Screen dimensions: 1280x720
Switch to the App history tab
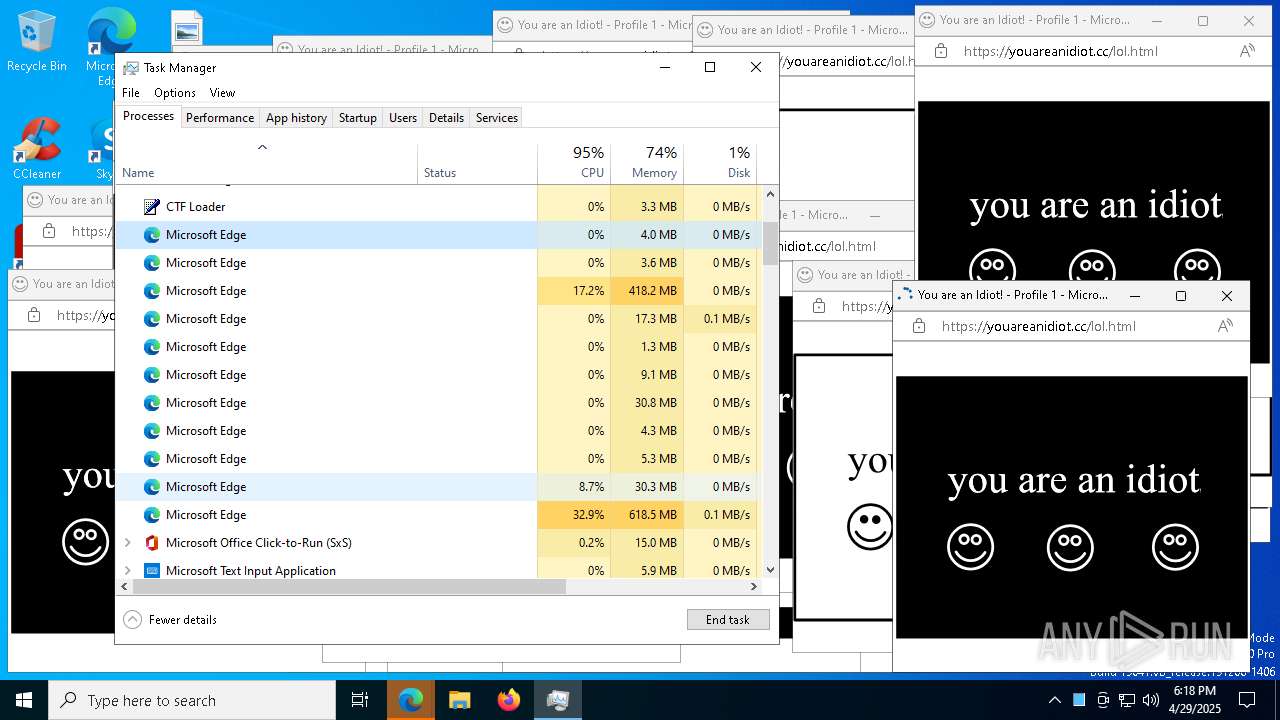click(x=296, y=118)
